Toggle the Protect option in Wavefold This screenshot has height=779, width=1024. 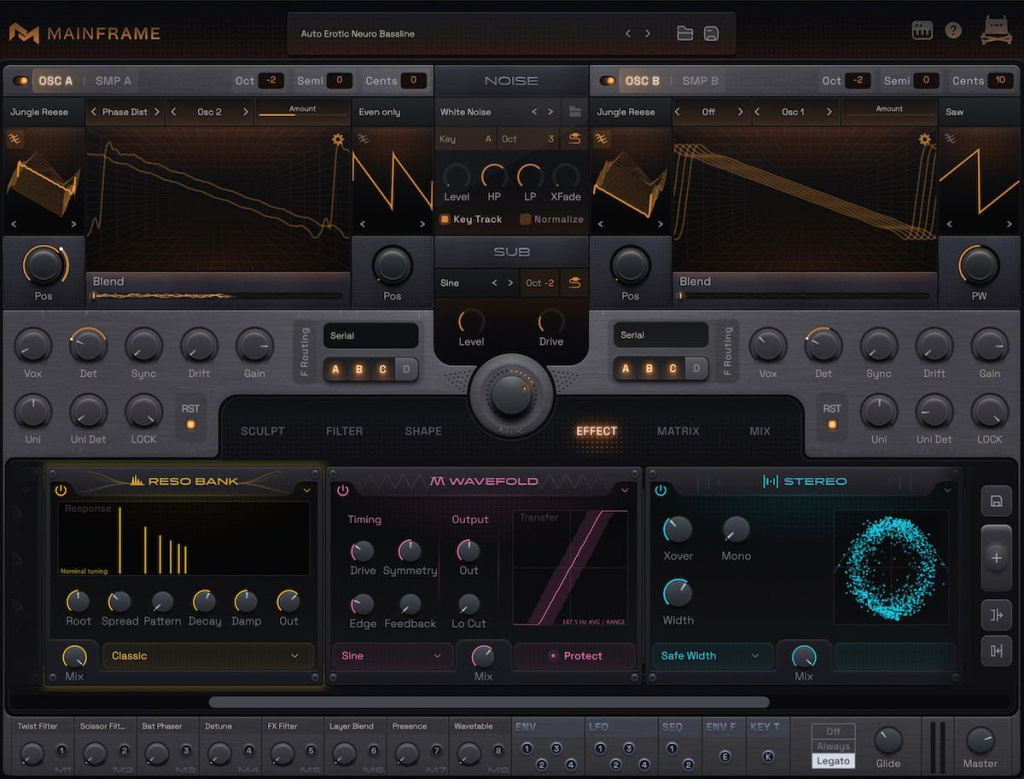point(575,656)
